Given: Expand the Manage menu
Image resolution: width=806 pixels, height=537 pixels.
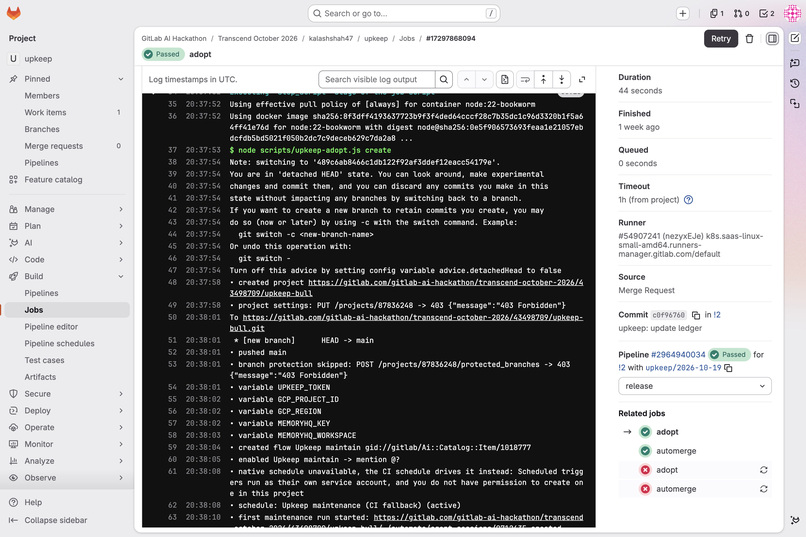Looking at the screenshot, I should pyautogui.click(x=66, y=209).
